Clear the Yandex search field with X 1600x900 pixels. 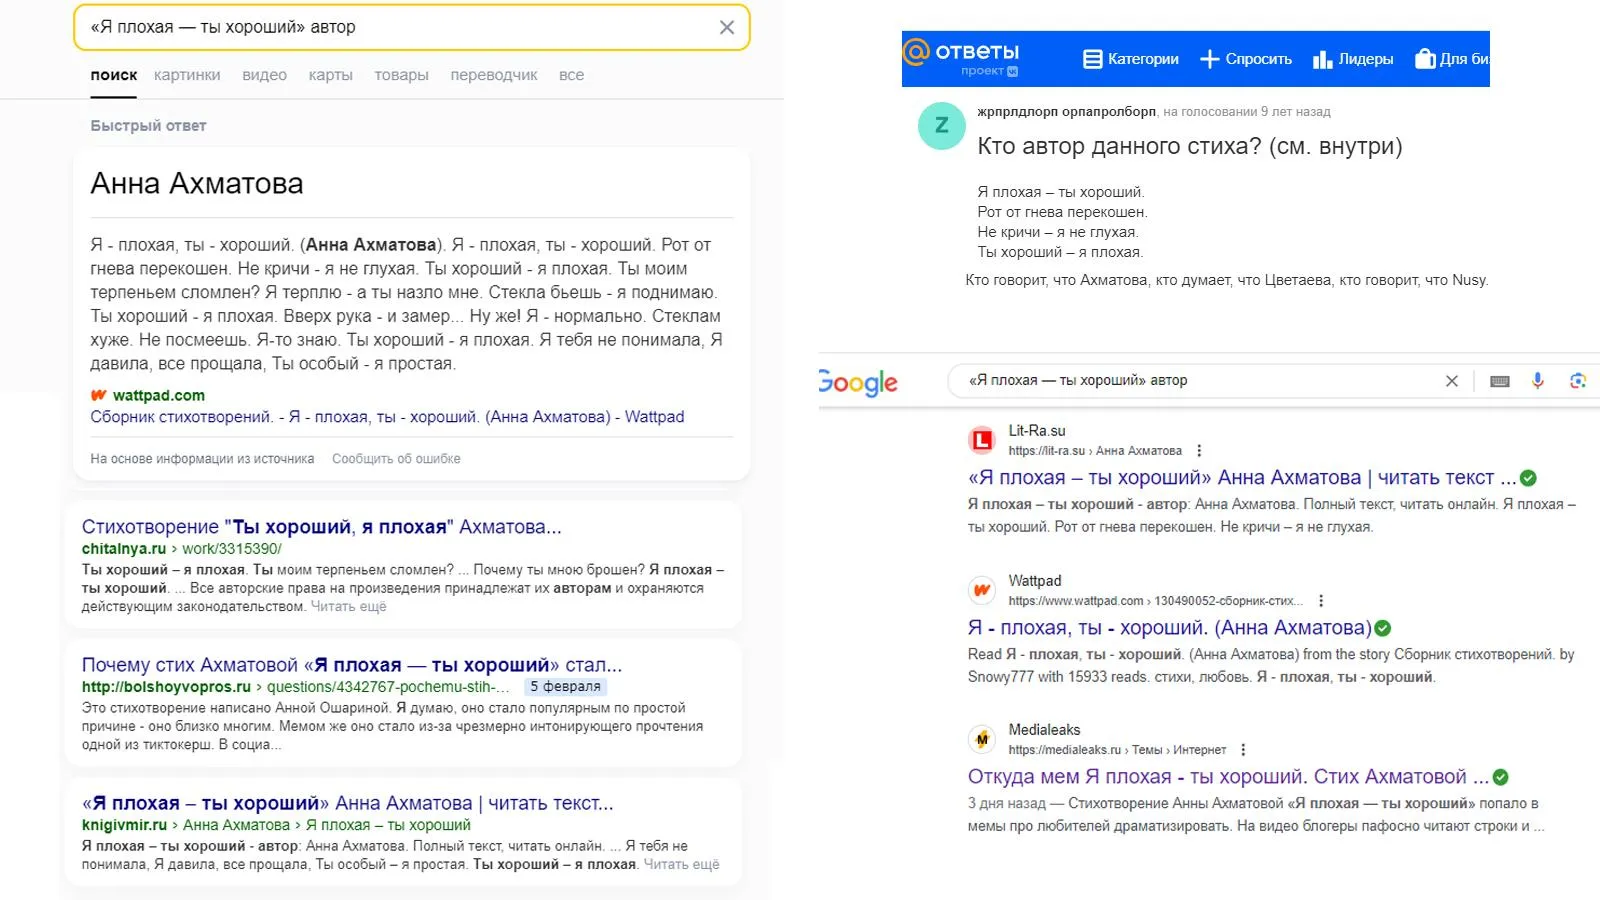[727, 28]
